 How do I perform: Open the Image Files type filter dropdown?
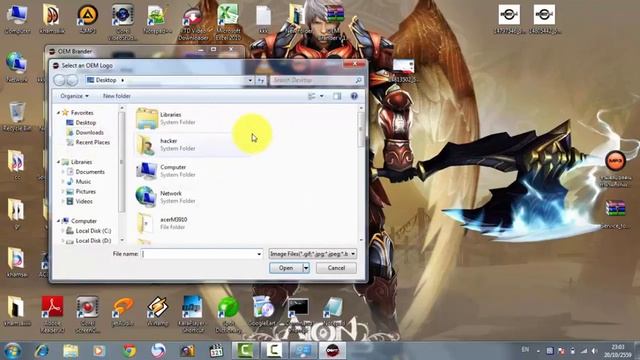(x=313, y=254)
